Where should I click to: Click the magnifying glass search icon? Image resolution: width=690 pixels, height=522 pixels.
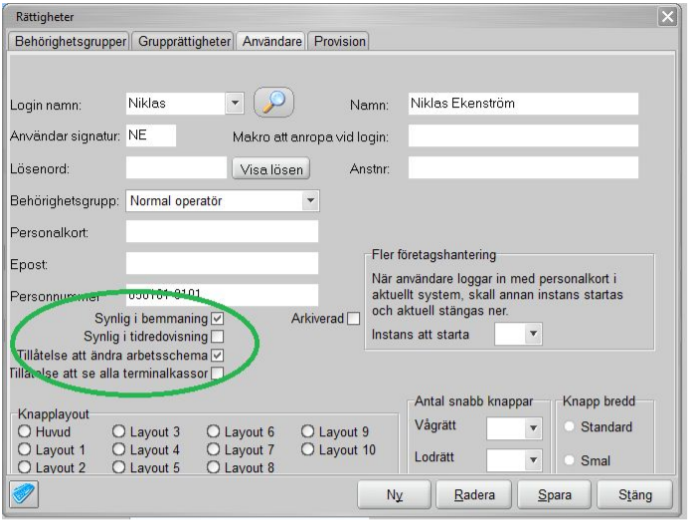pyautogui.click(x=272, y=102)
